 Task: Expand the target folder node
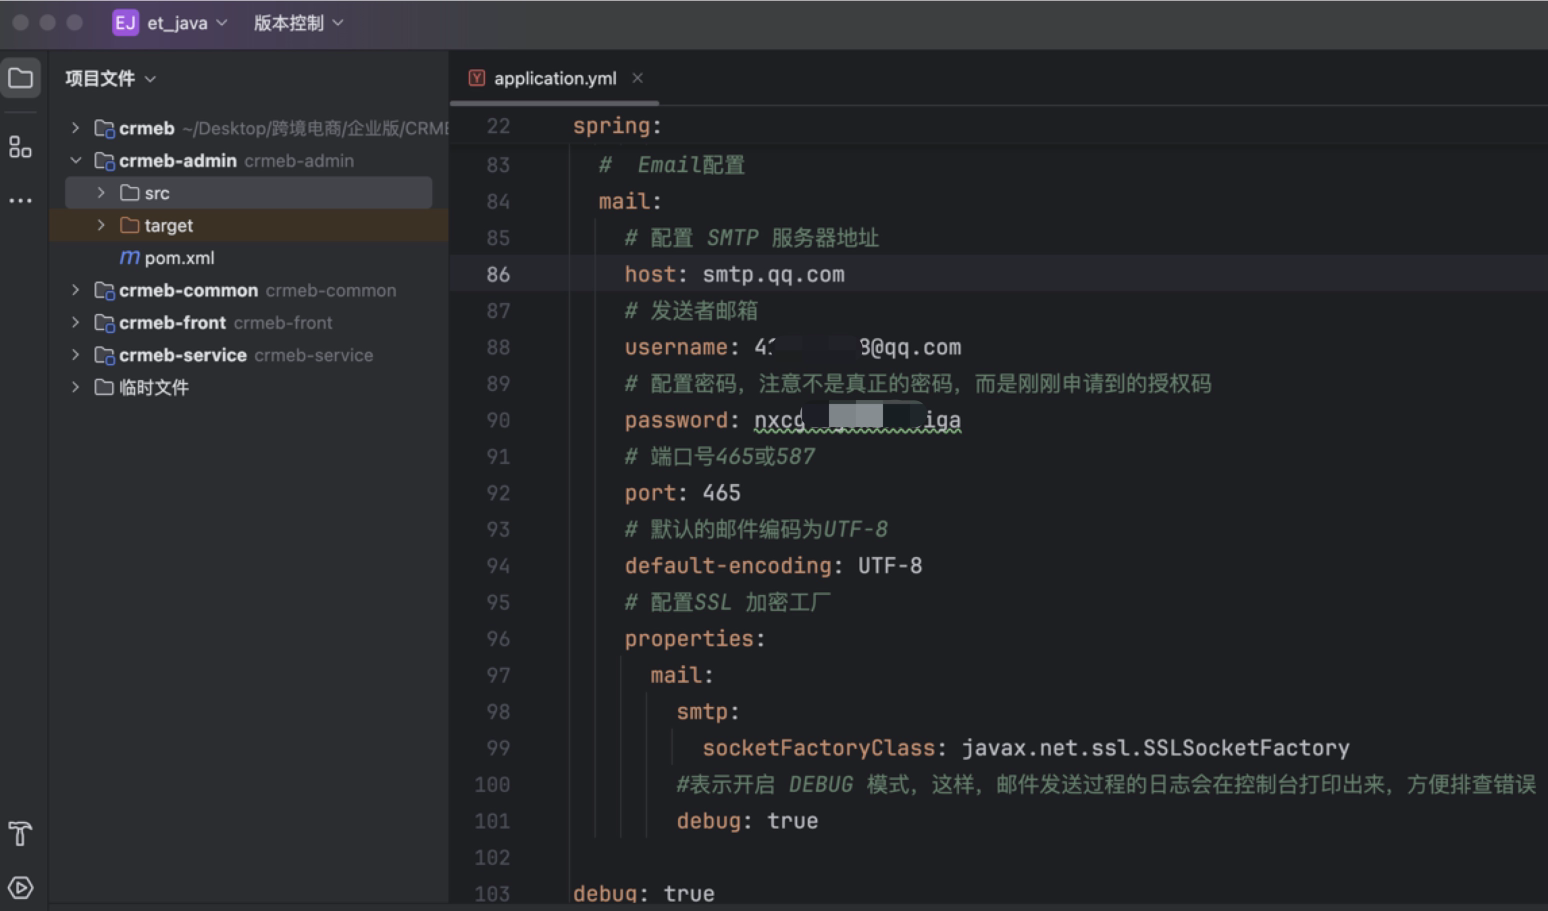point(101,225)
